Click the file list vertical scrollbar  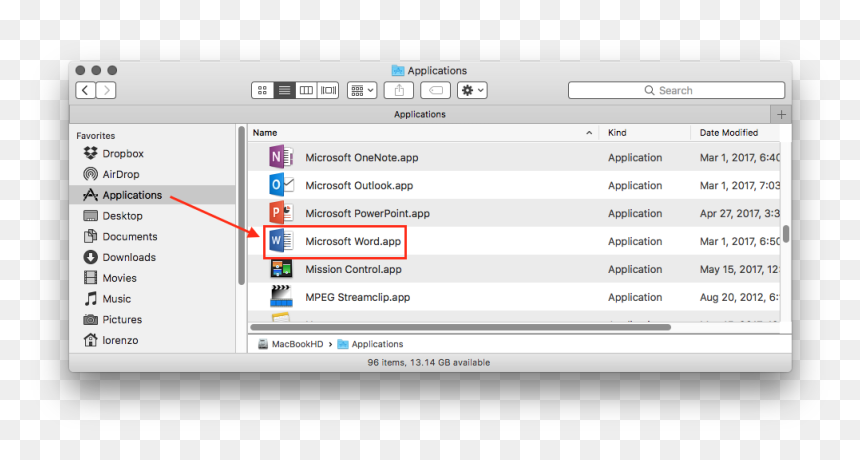[786, 234]
